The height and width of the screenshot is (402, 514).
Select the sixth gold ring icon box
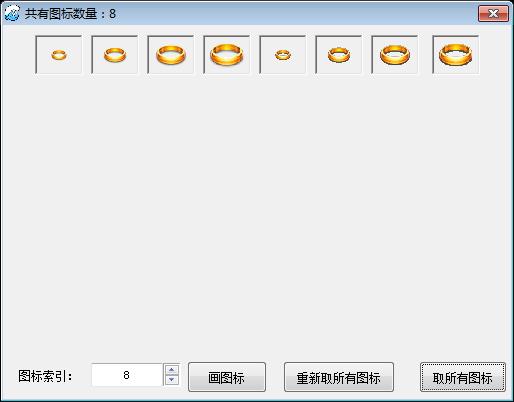tap(339, 55)
